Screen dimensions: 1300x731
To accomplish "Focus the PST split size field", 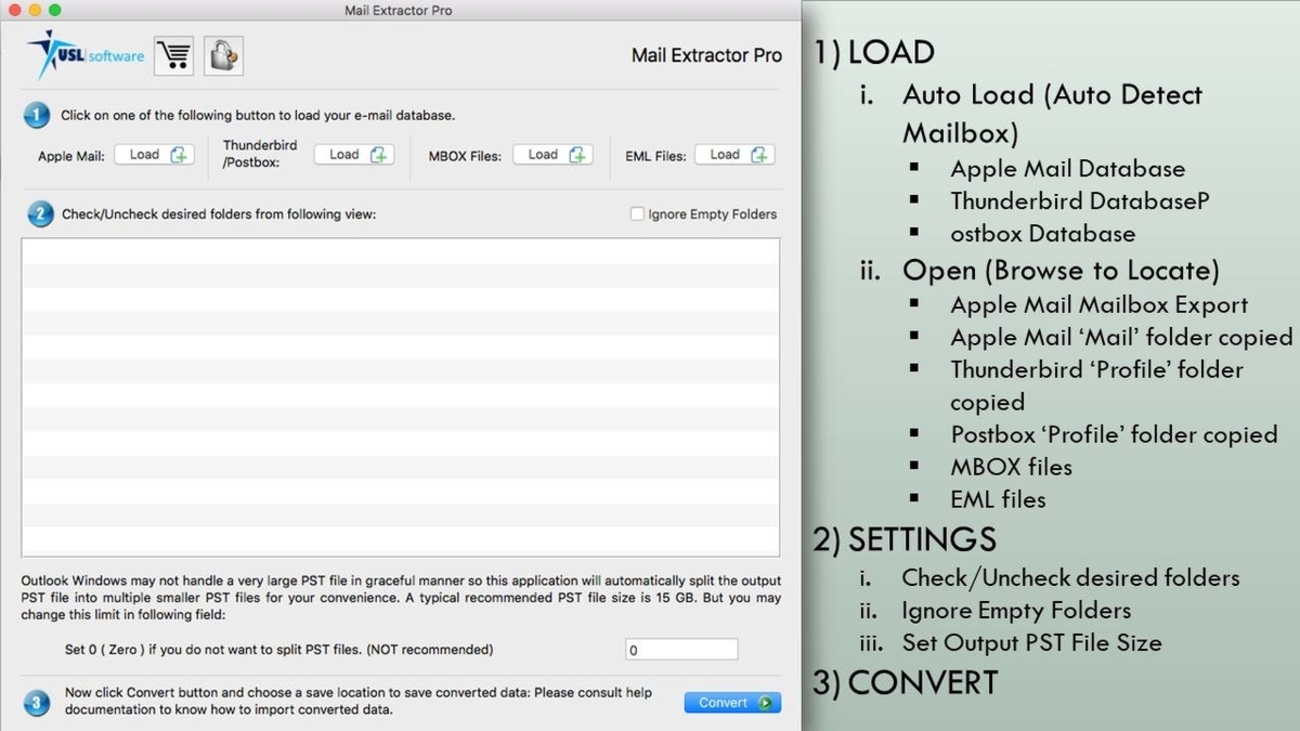I will pyautogui.click(x=682, y=650).
